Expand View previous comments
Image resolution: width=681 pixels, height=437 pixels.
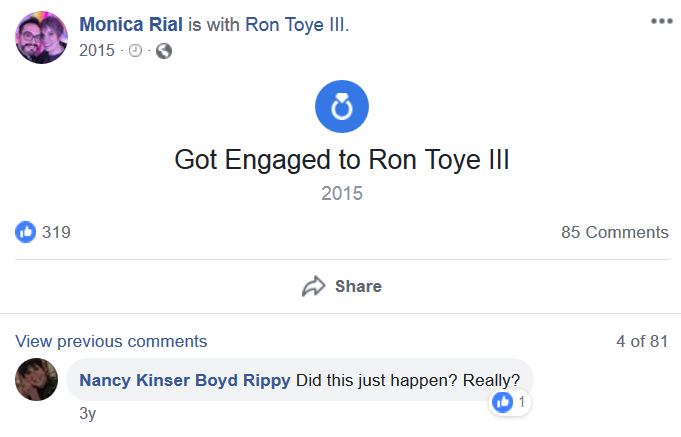click(111, 341)
